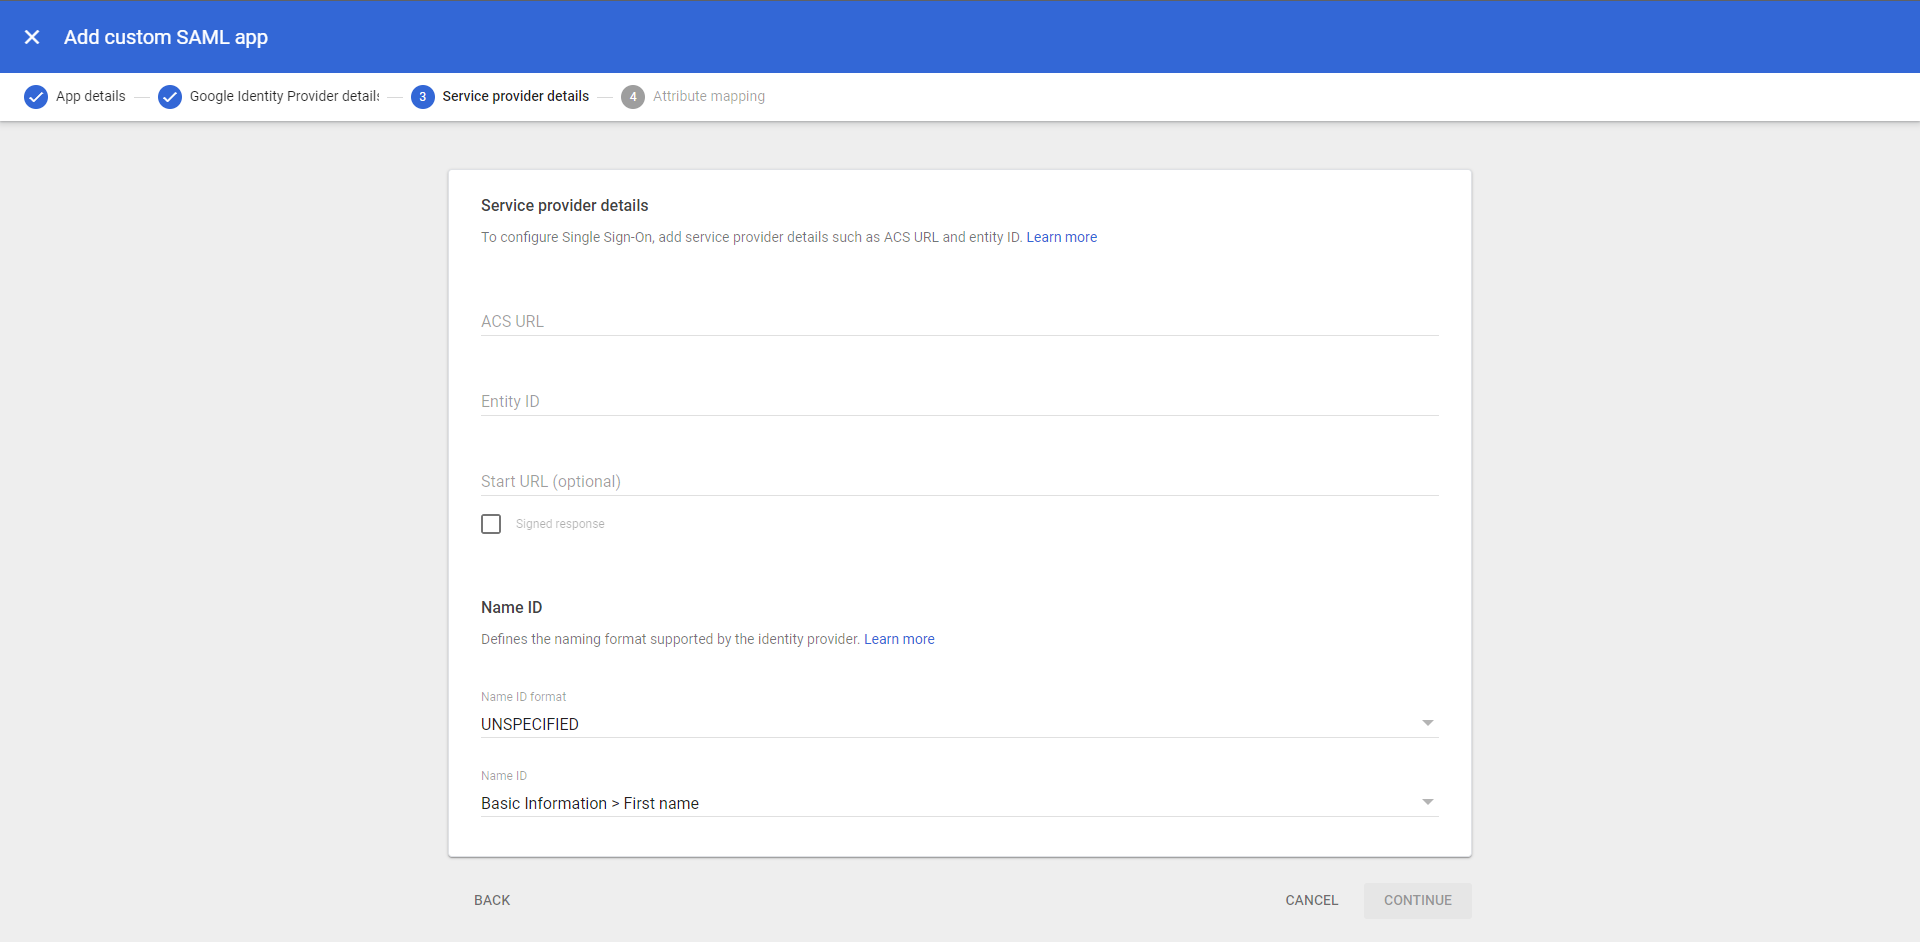
Task: Click into the Entity ID field
Action: coord(958,401)
